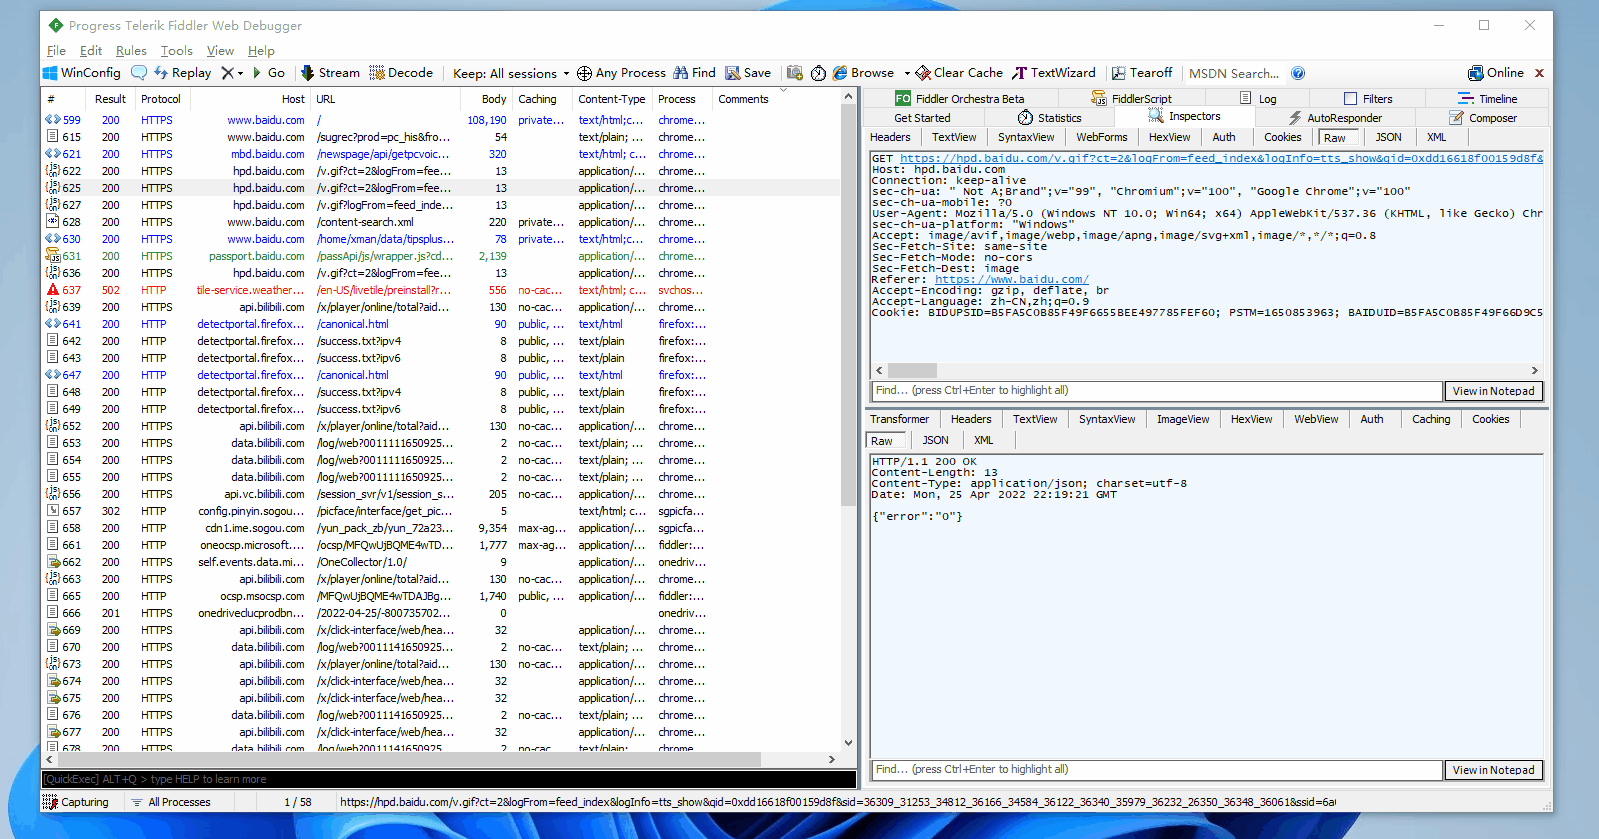Screen dimensions: 1599x839
Task: Select the response Transformer tab
Action: tap(899, 419)
